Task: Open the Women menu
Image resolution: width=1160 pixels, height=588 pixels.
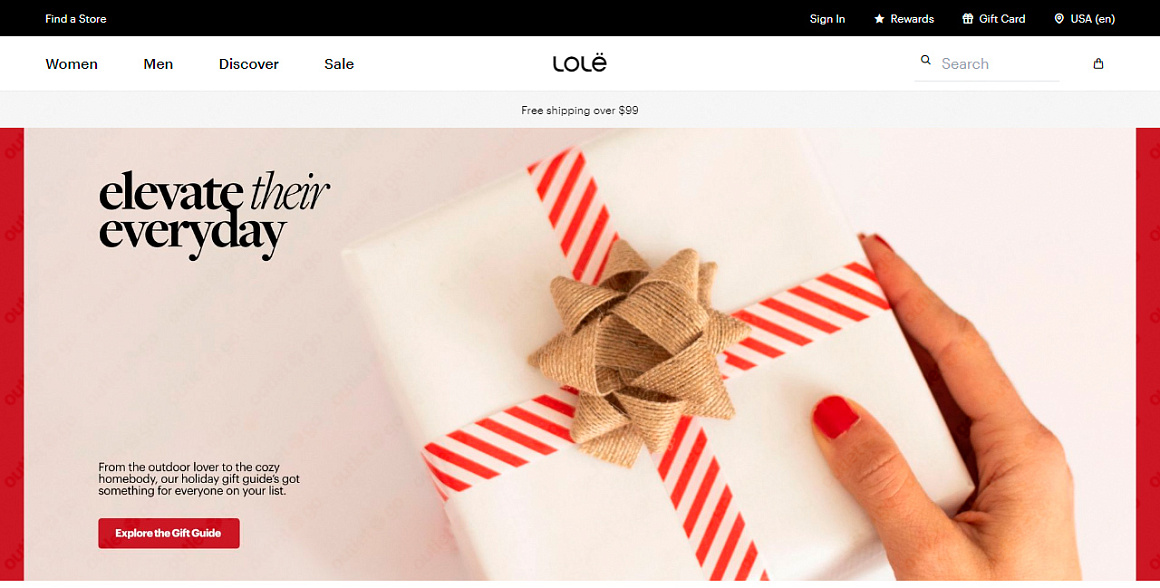Action: point(72,64)
